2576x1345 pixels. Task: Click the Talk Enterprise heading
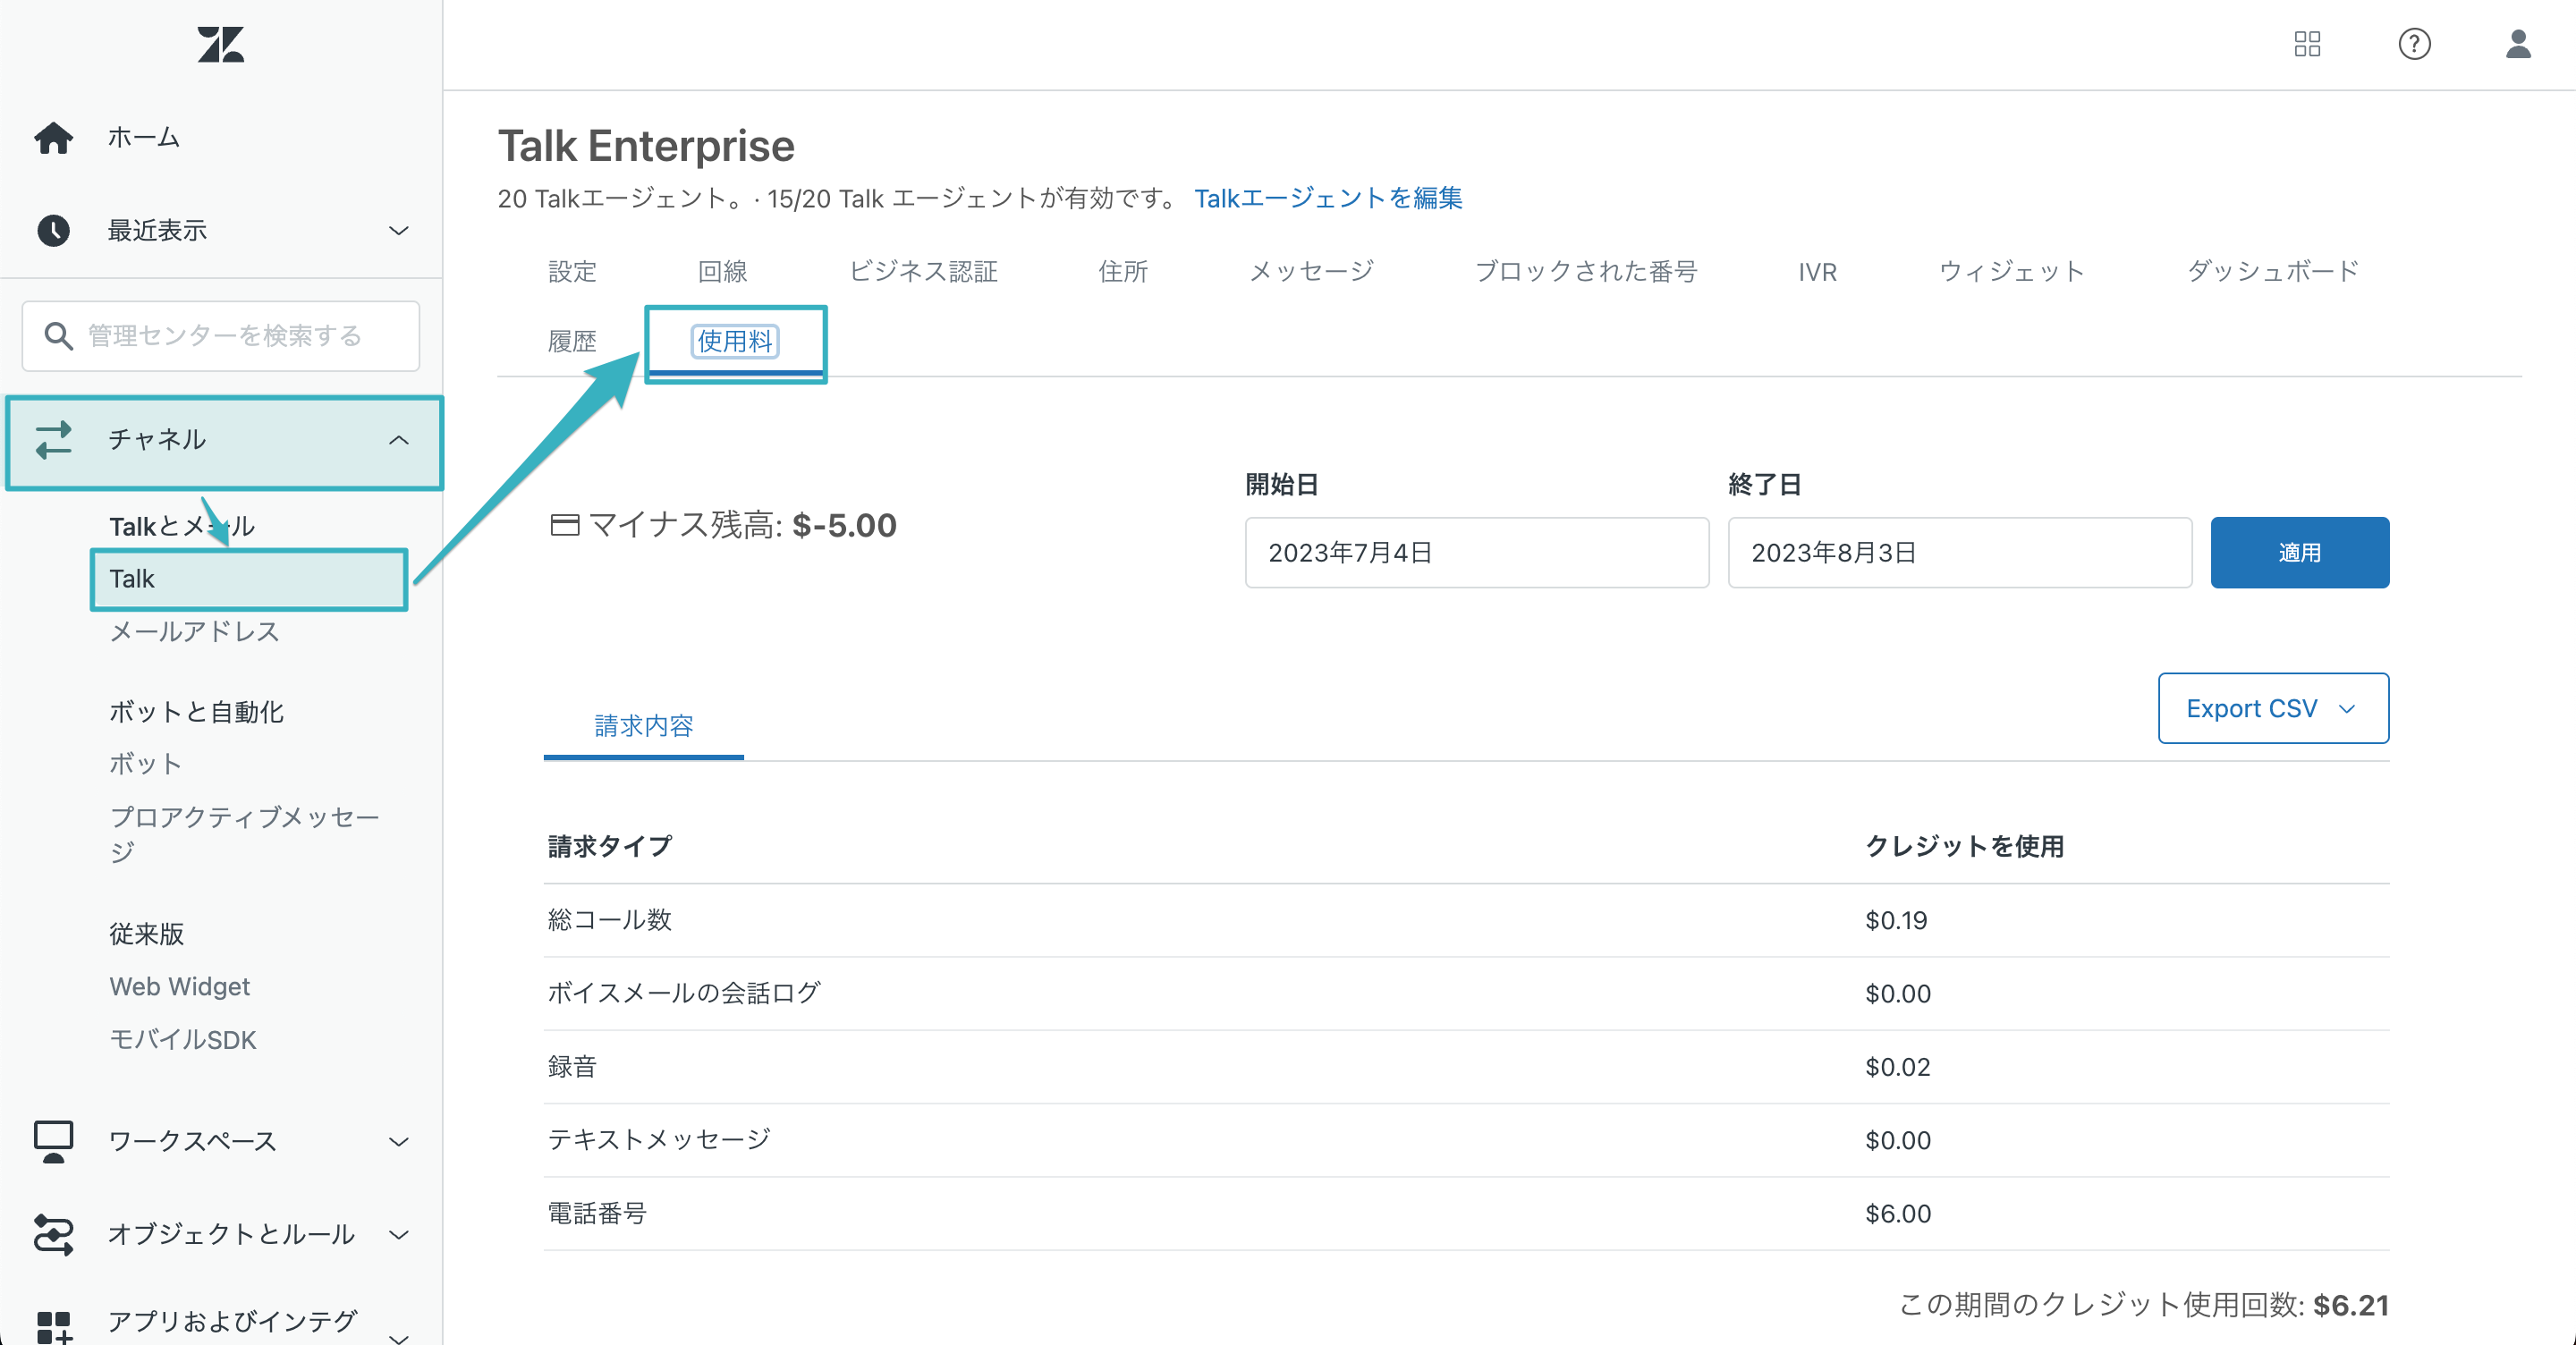(646, 146)
